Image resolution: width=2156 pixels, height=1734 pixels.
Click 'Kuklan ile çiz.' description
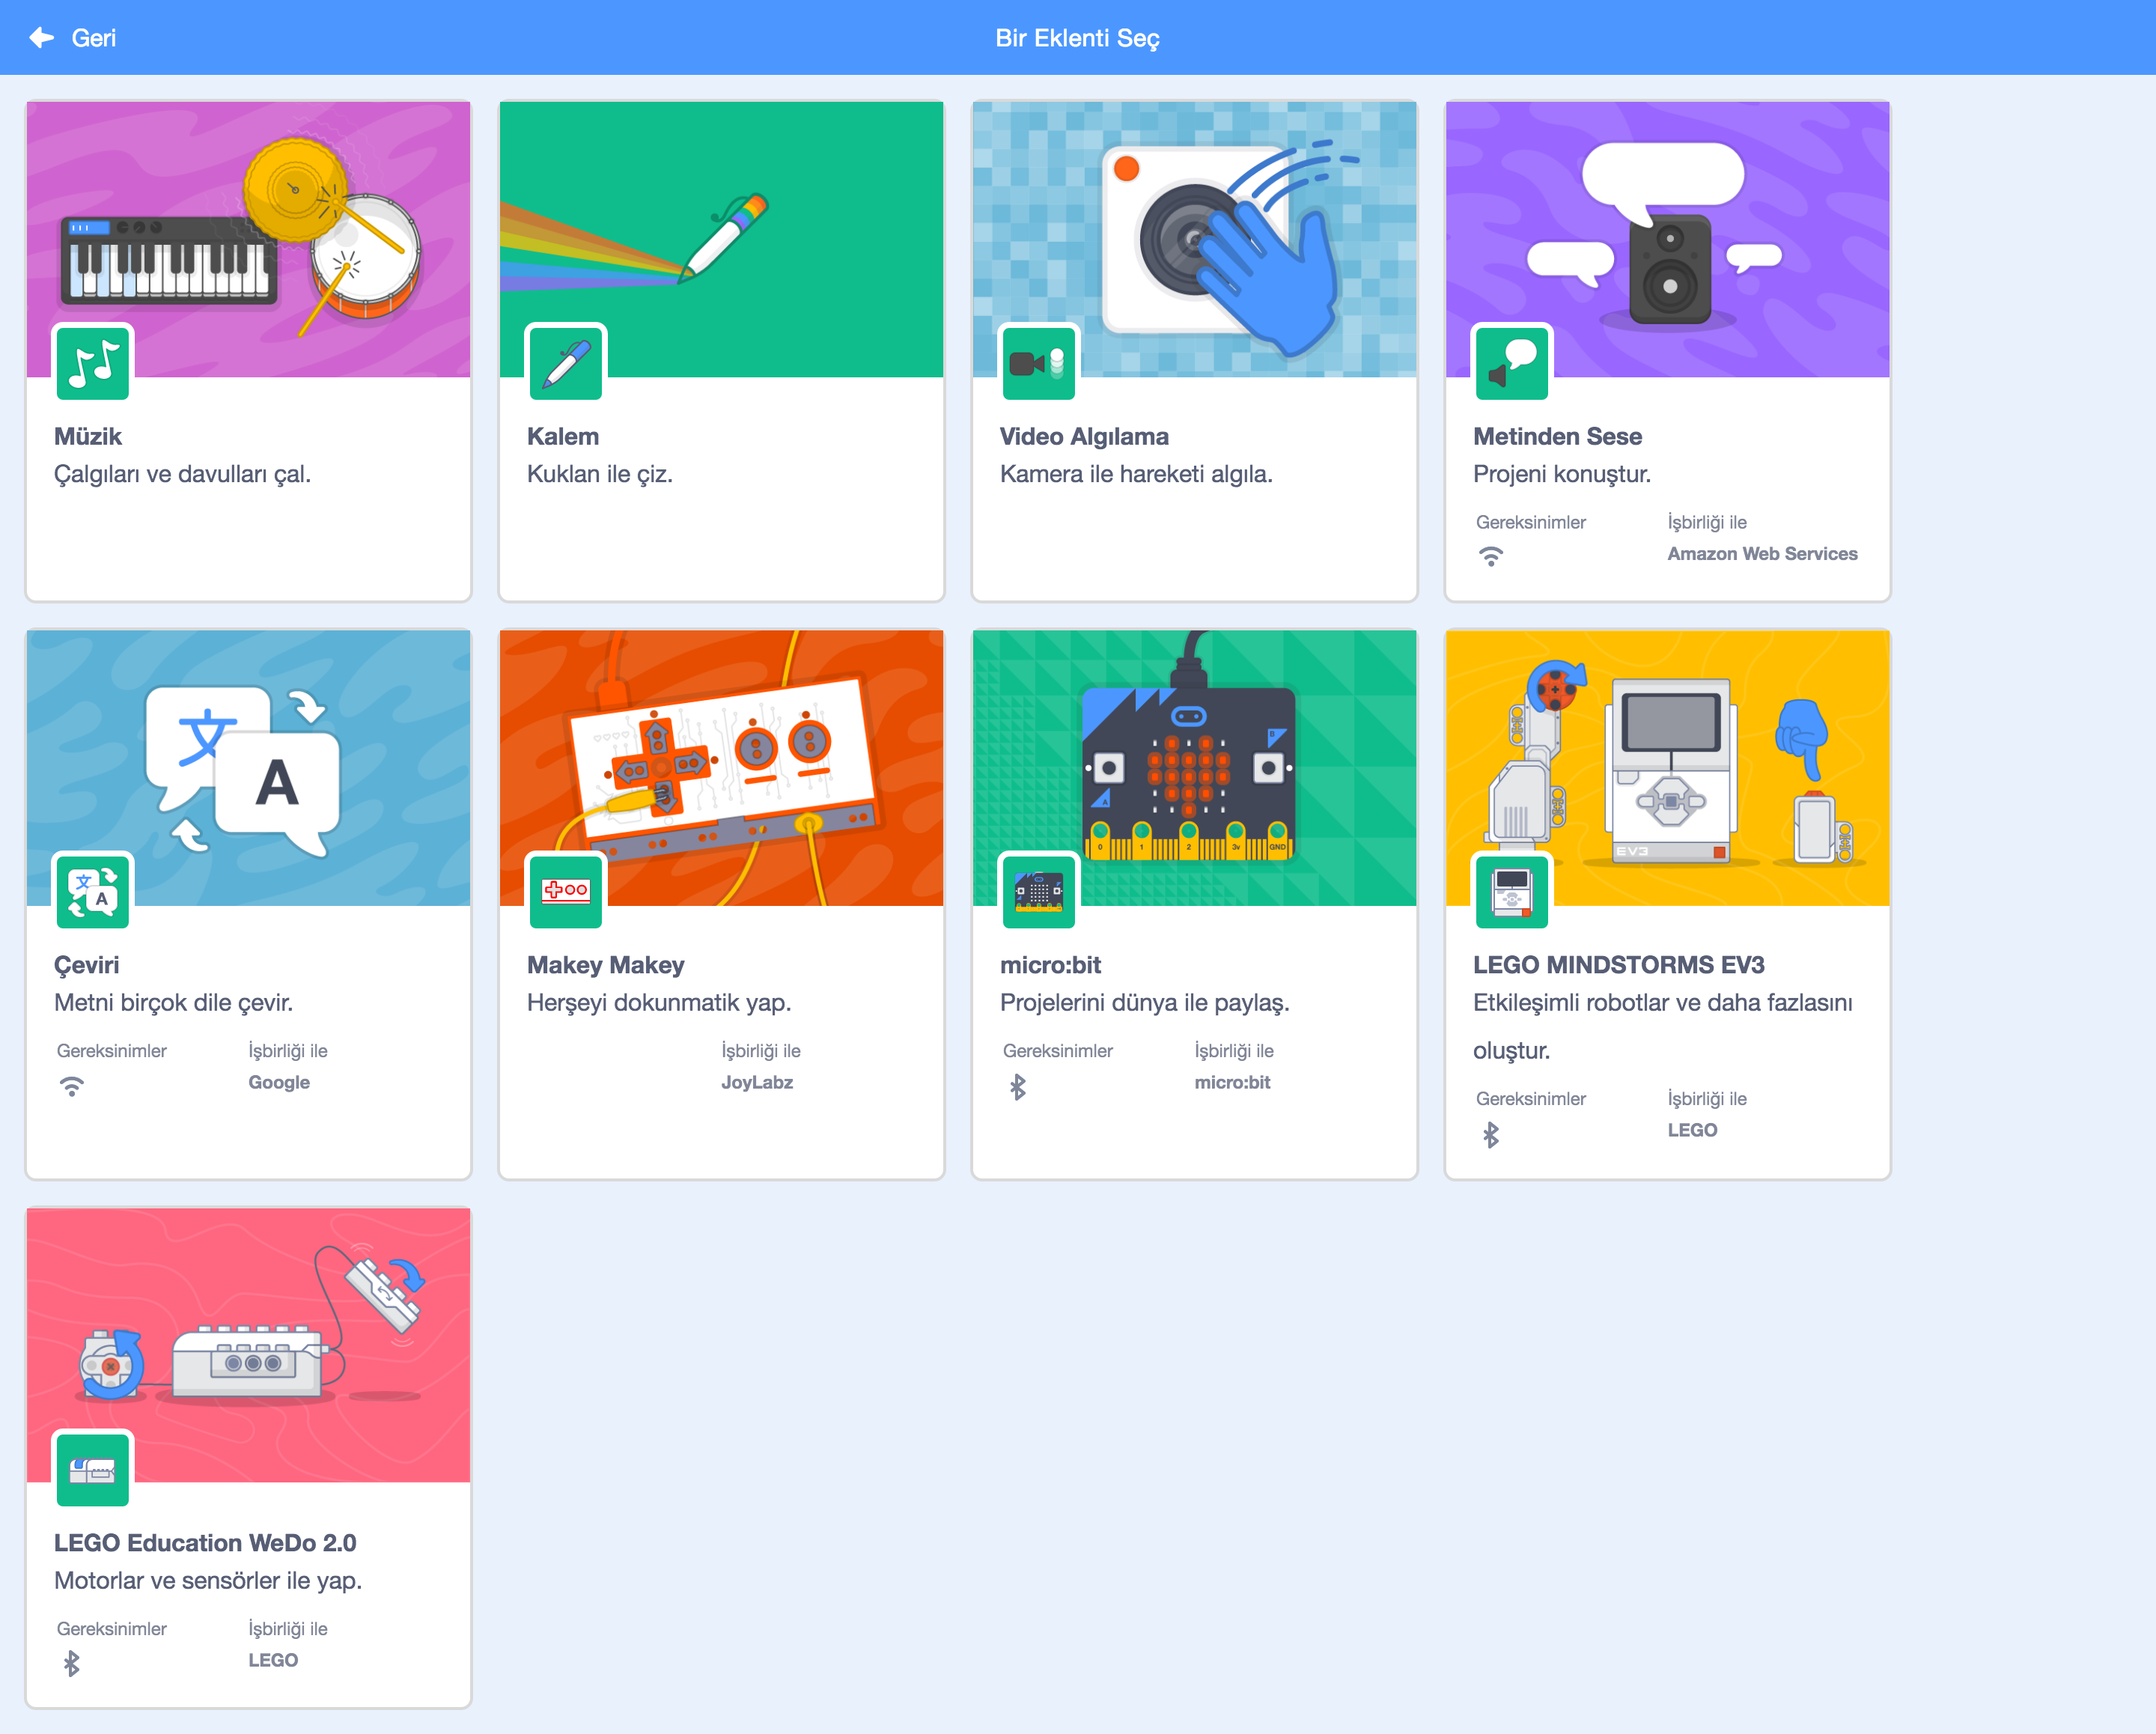(600, 474)
